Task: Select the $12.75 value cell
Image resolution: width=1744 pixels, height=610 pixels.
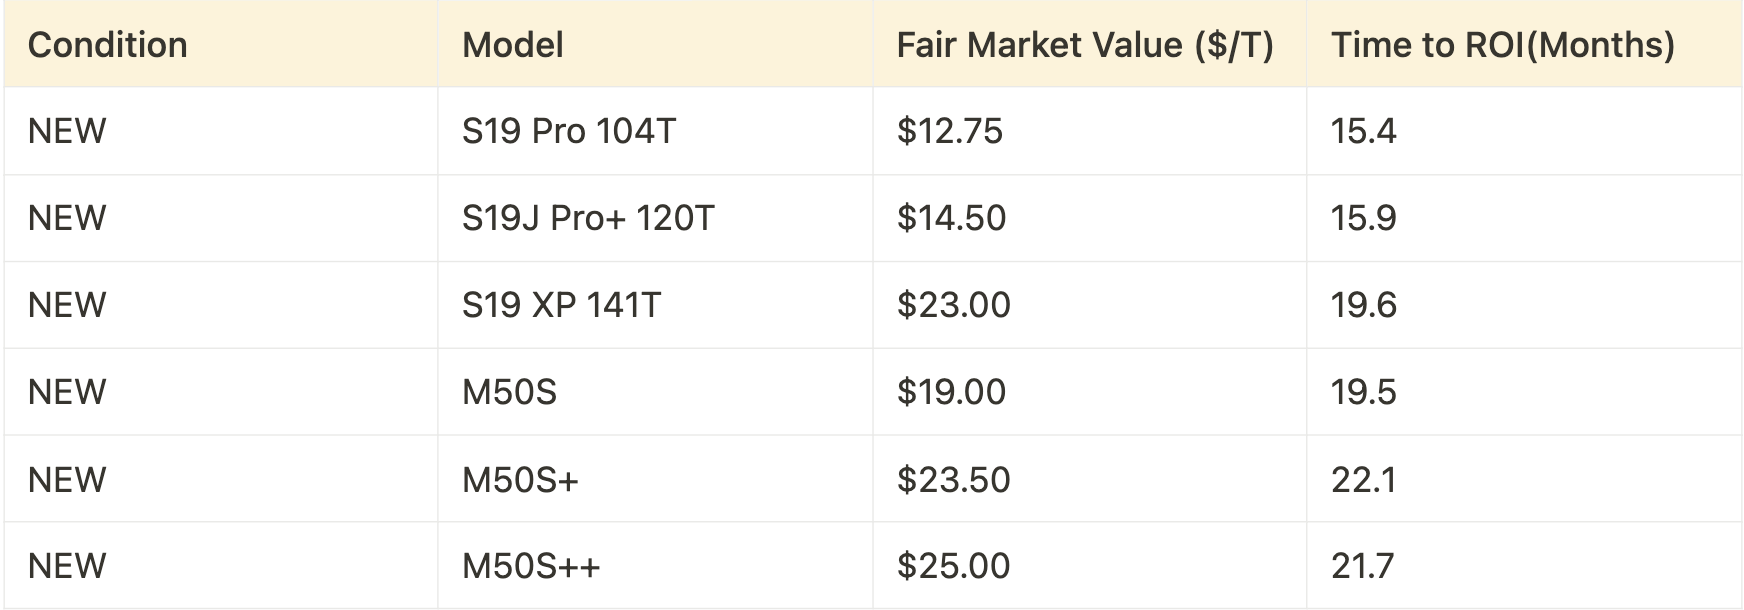Action: click(1089, 131)
